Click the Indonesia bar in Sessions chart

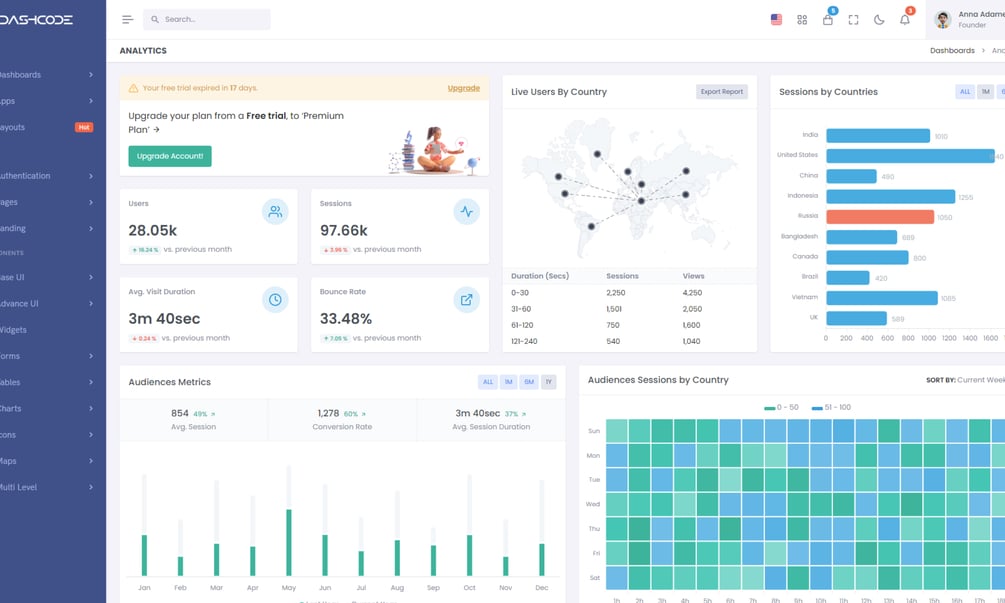pos(891,197)
